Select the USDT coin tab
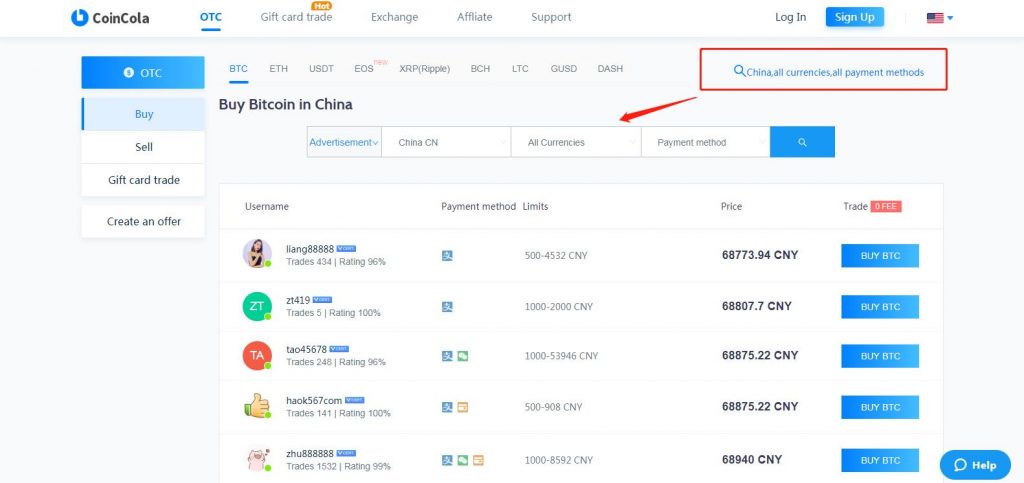Viewport: 1024px width, 483px height. (x=321, y=69)
